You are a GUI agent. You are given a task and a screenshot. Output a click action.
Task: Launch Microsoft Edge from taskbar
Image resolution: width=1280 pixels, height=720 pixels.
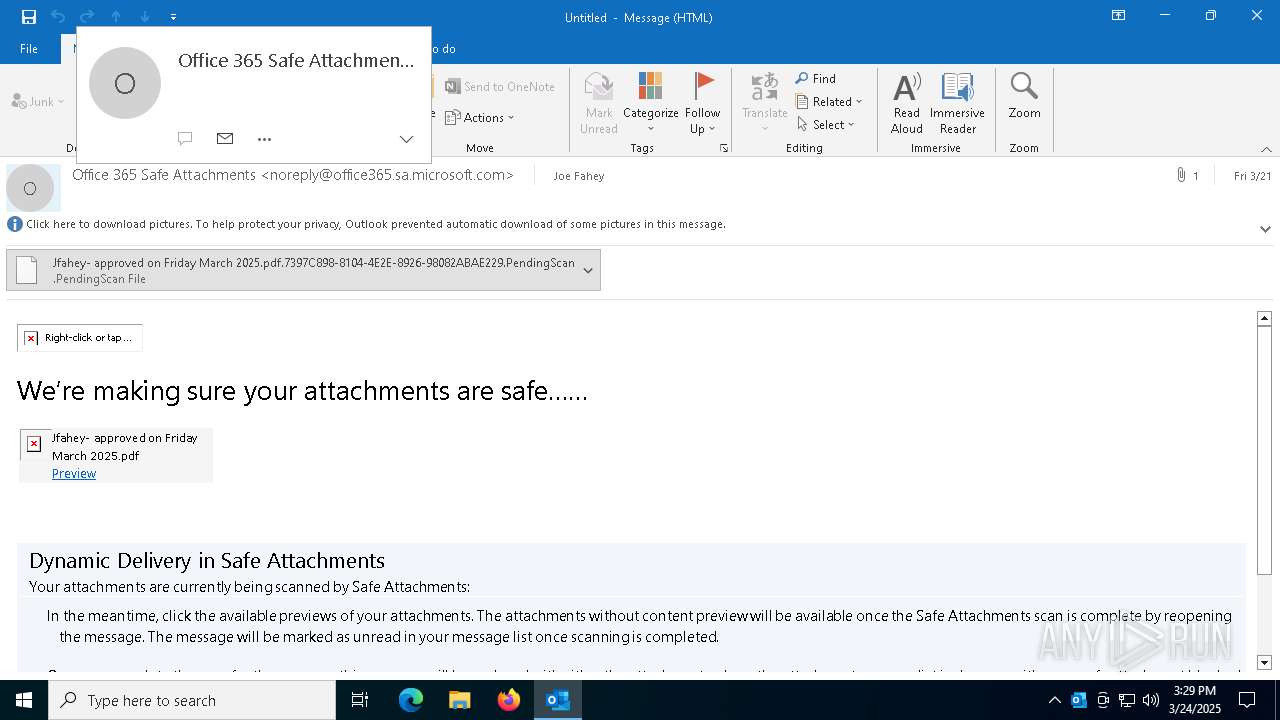pyautogui.click(x=411, y=700)
